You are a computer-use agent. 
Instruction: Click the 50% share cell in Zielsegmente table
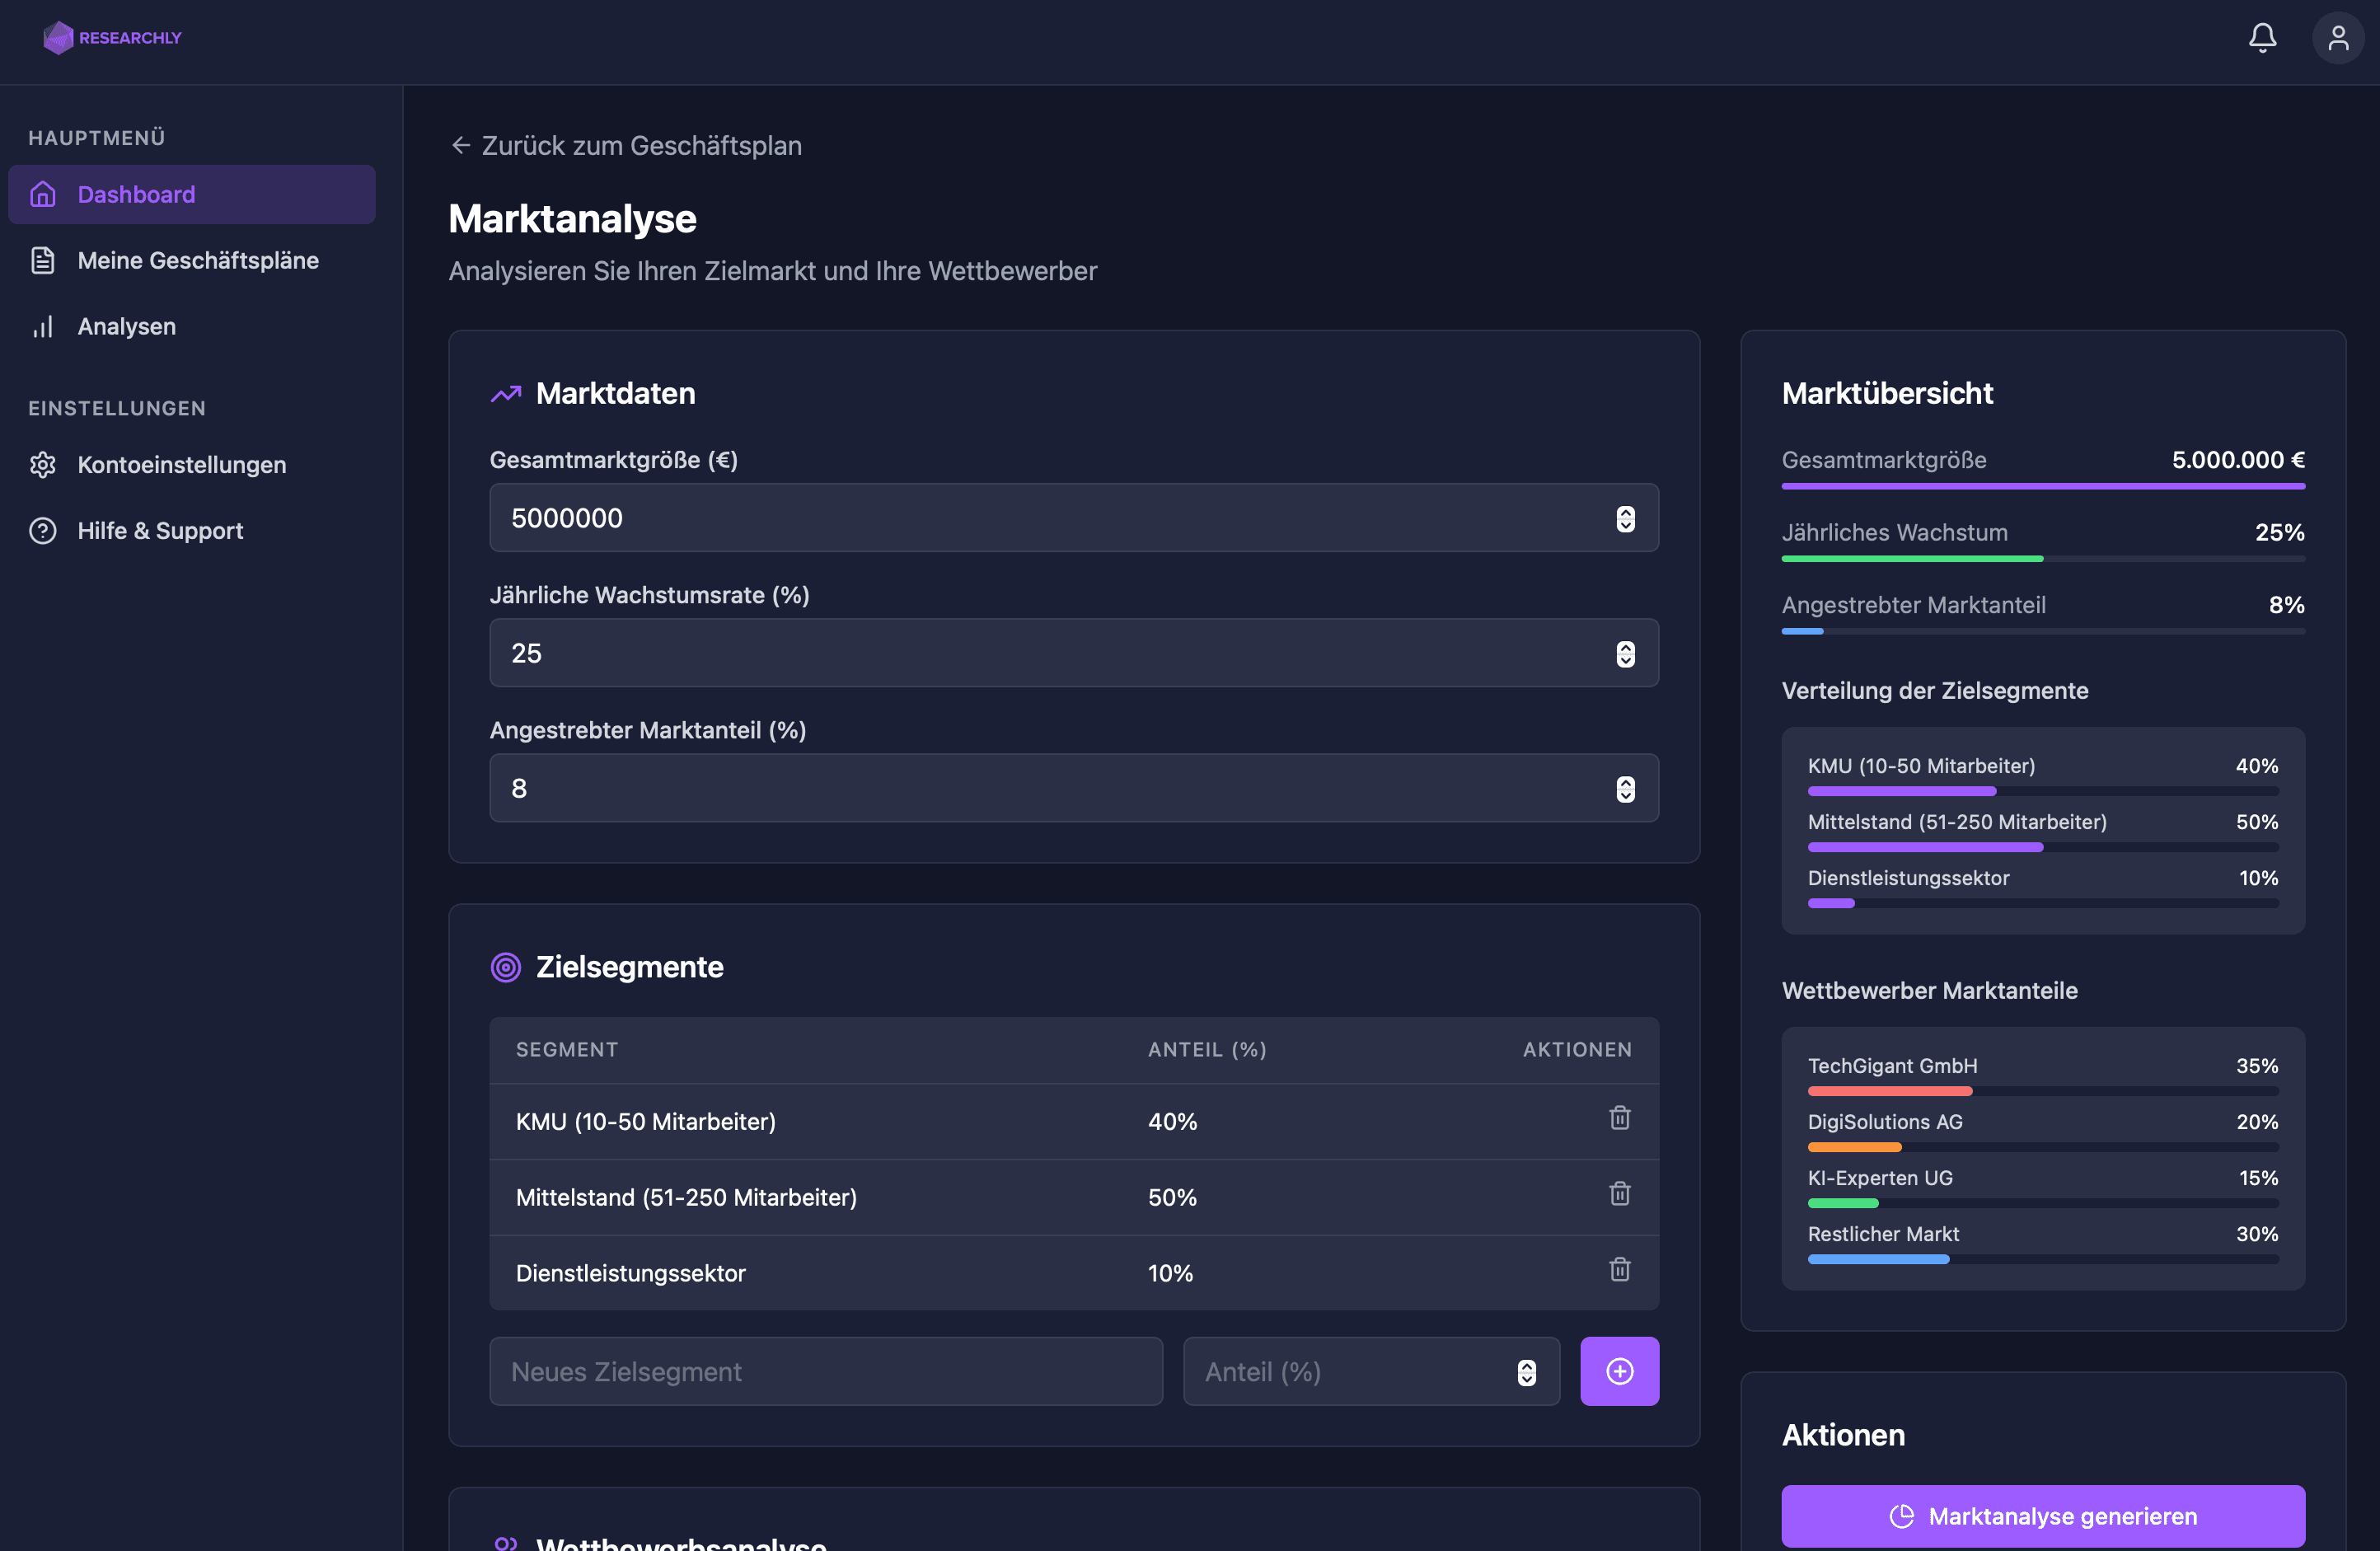[1172, 1197]
